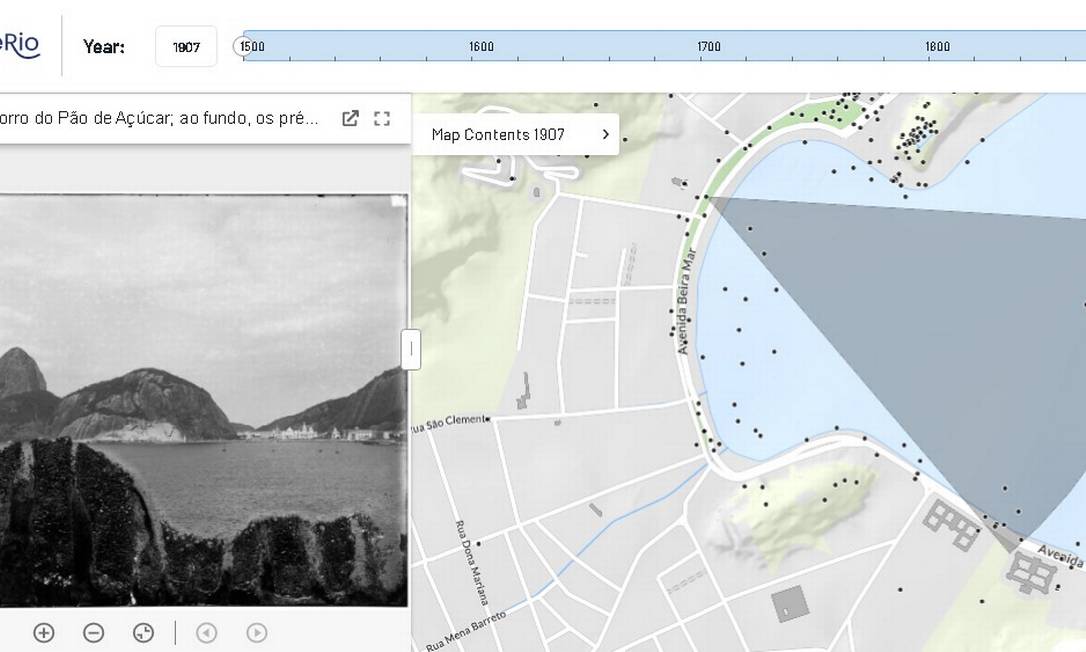Reset the photo view to default
1086x652 pixels.
(143, 633)
